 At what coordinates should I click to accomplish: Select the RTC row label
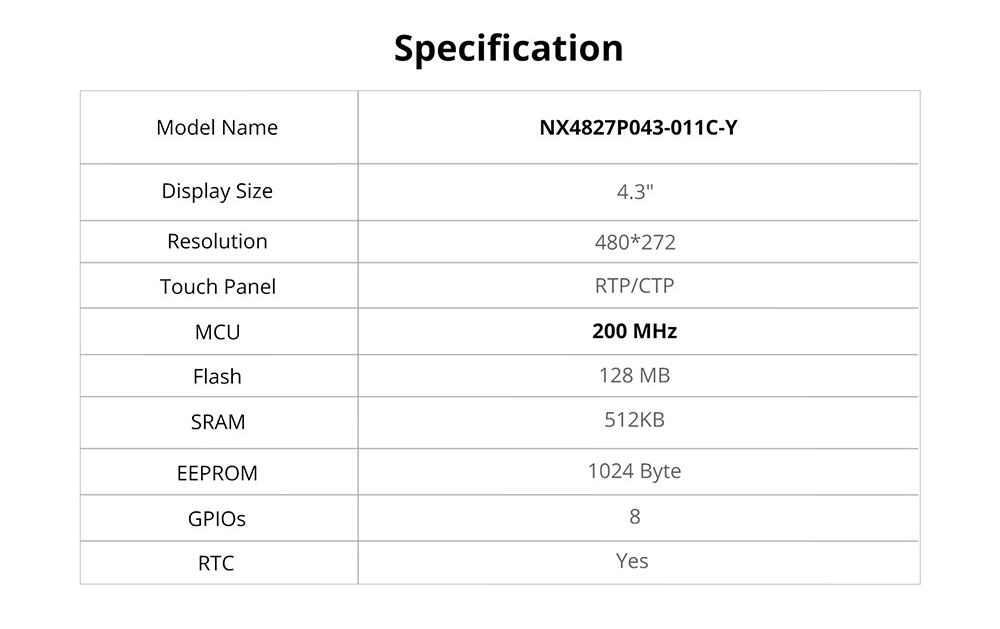click(217, 564)
